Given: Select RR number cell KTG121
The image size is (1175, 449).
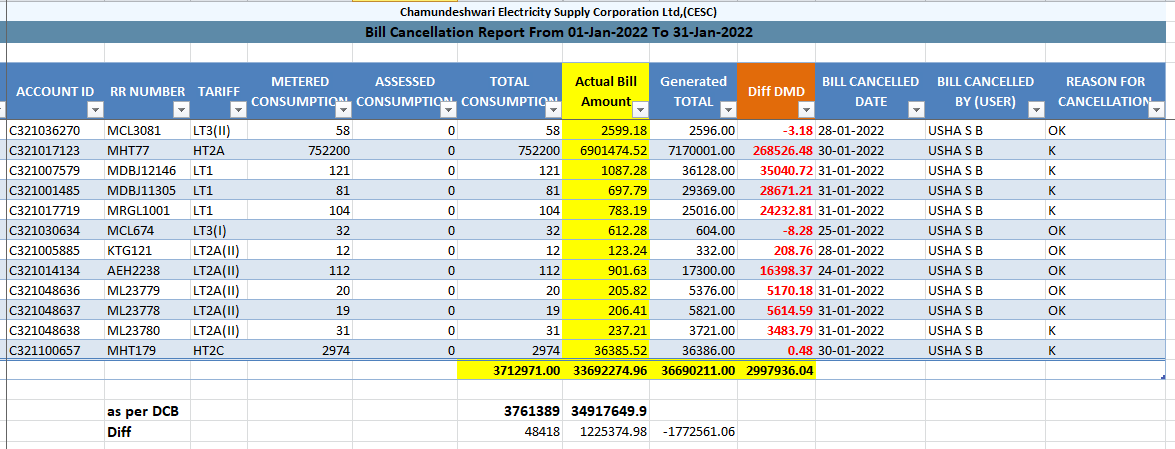Looking at the screenshot, I should click(x=147, y=250).
